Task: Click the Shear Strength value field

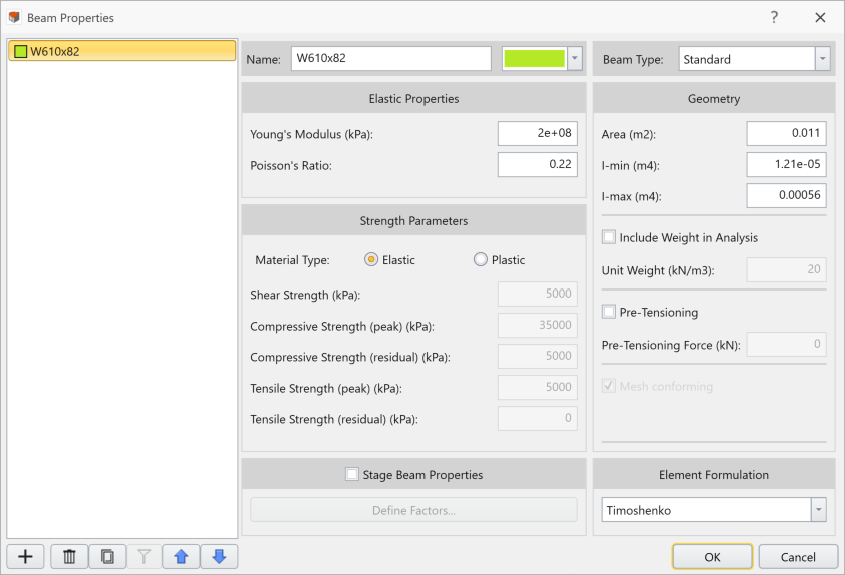Action: [x=538, y=294]
